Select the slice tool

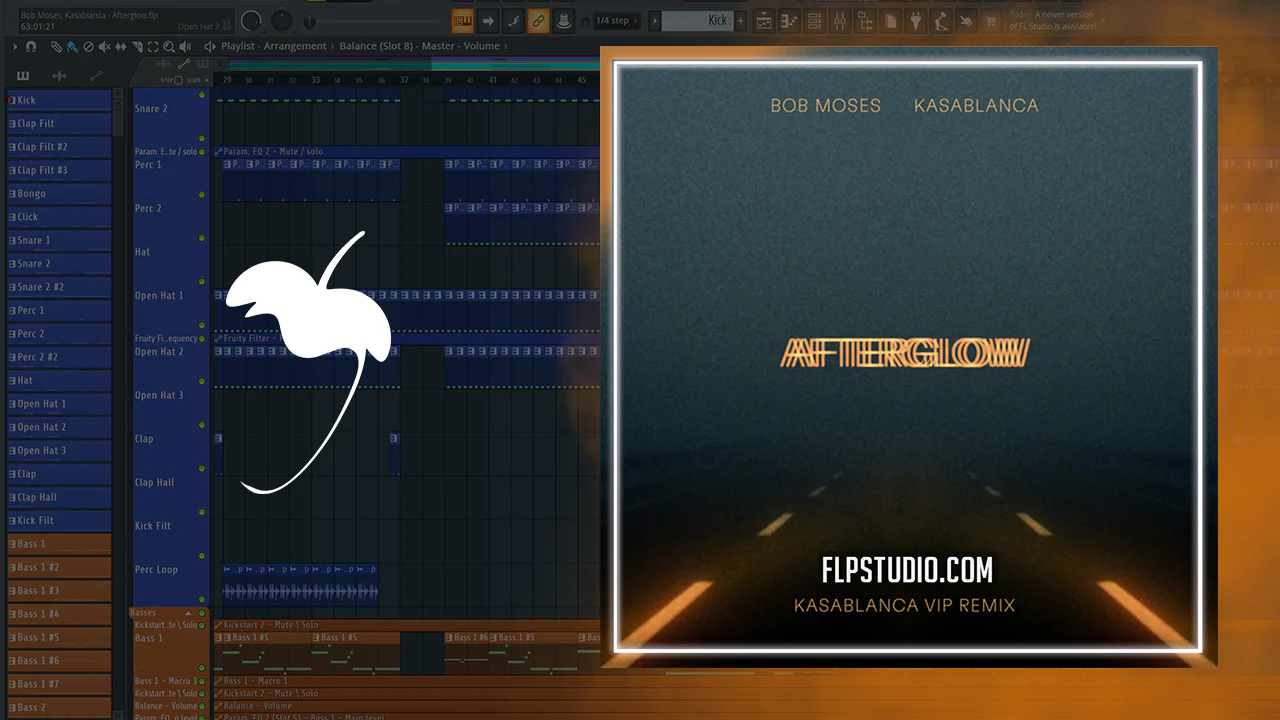click(x=137, y=46)
